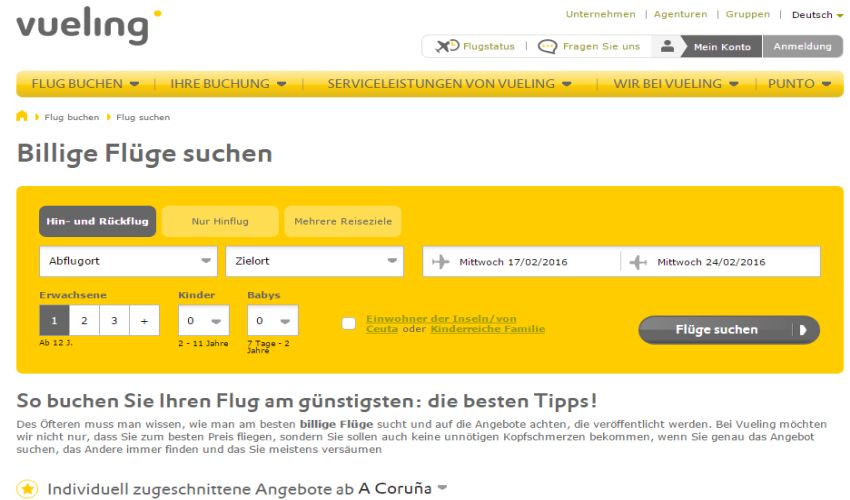The image size is (850, 500).
Task: Click the chat bubble icon
Action: click(x=547, y=47)
